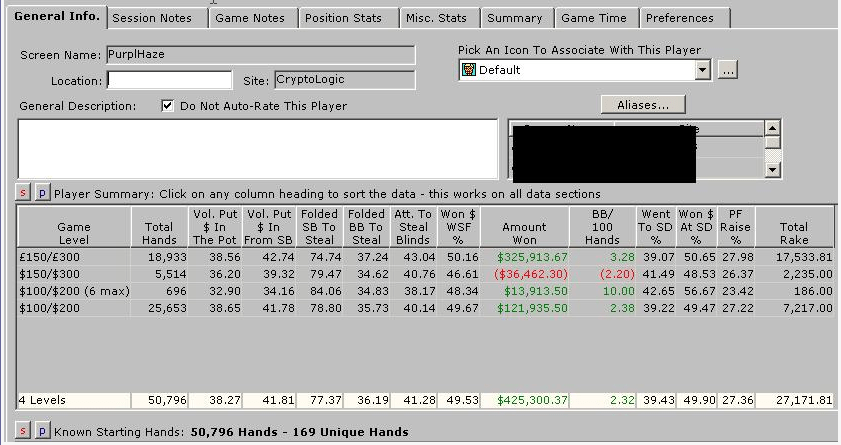The height and width of the screenshot is (445, 841).
Task: Select the $150/$300 game level row
Action: click(426, 274)
